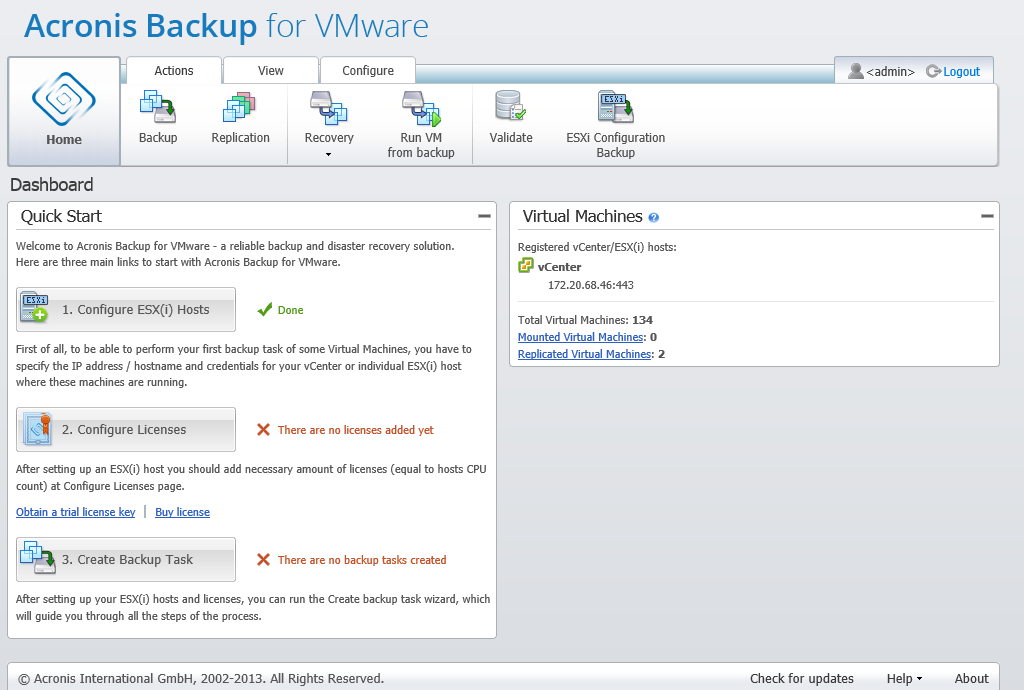Open ESXi Configuration Backup
This screenshot has height=690, width=1024.
615,107
